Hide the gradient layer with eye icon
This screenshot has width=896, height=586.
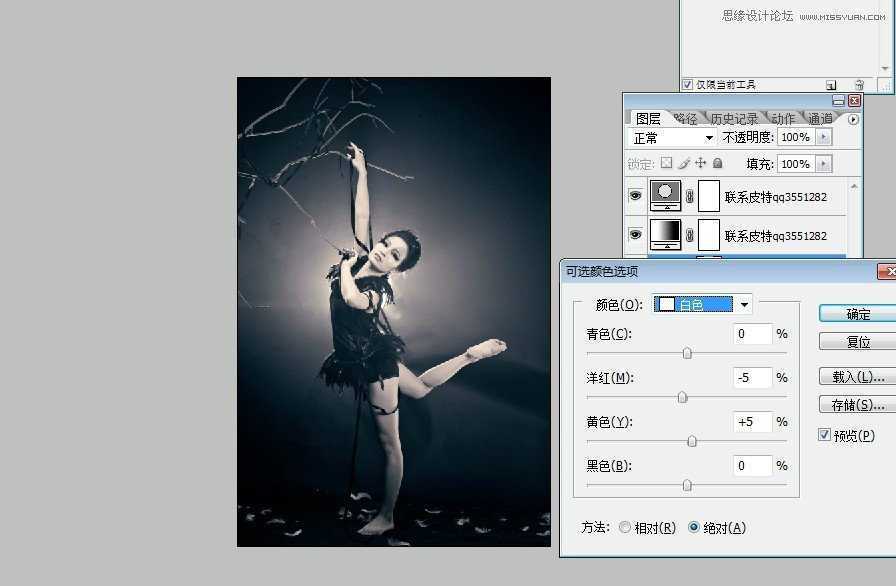coord(635,235)
